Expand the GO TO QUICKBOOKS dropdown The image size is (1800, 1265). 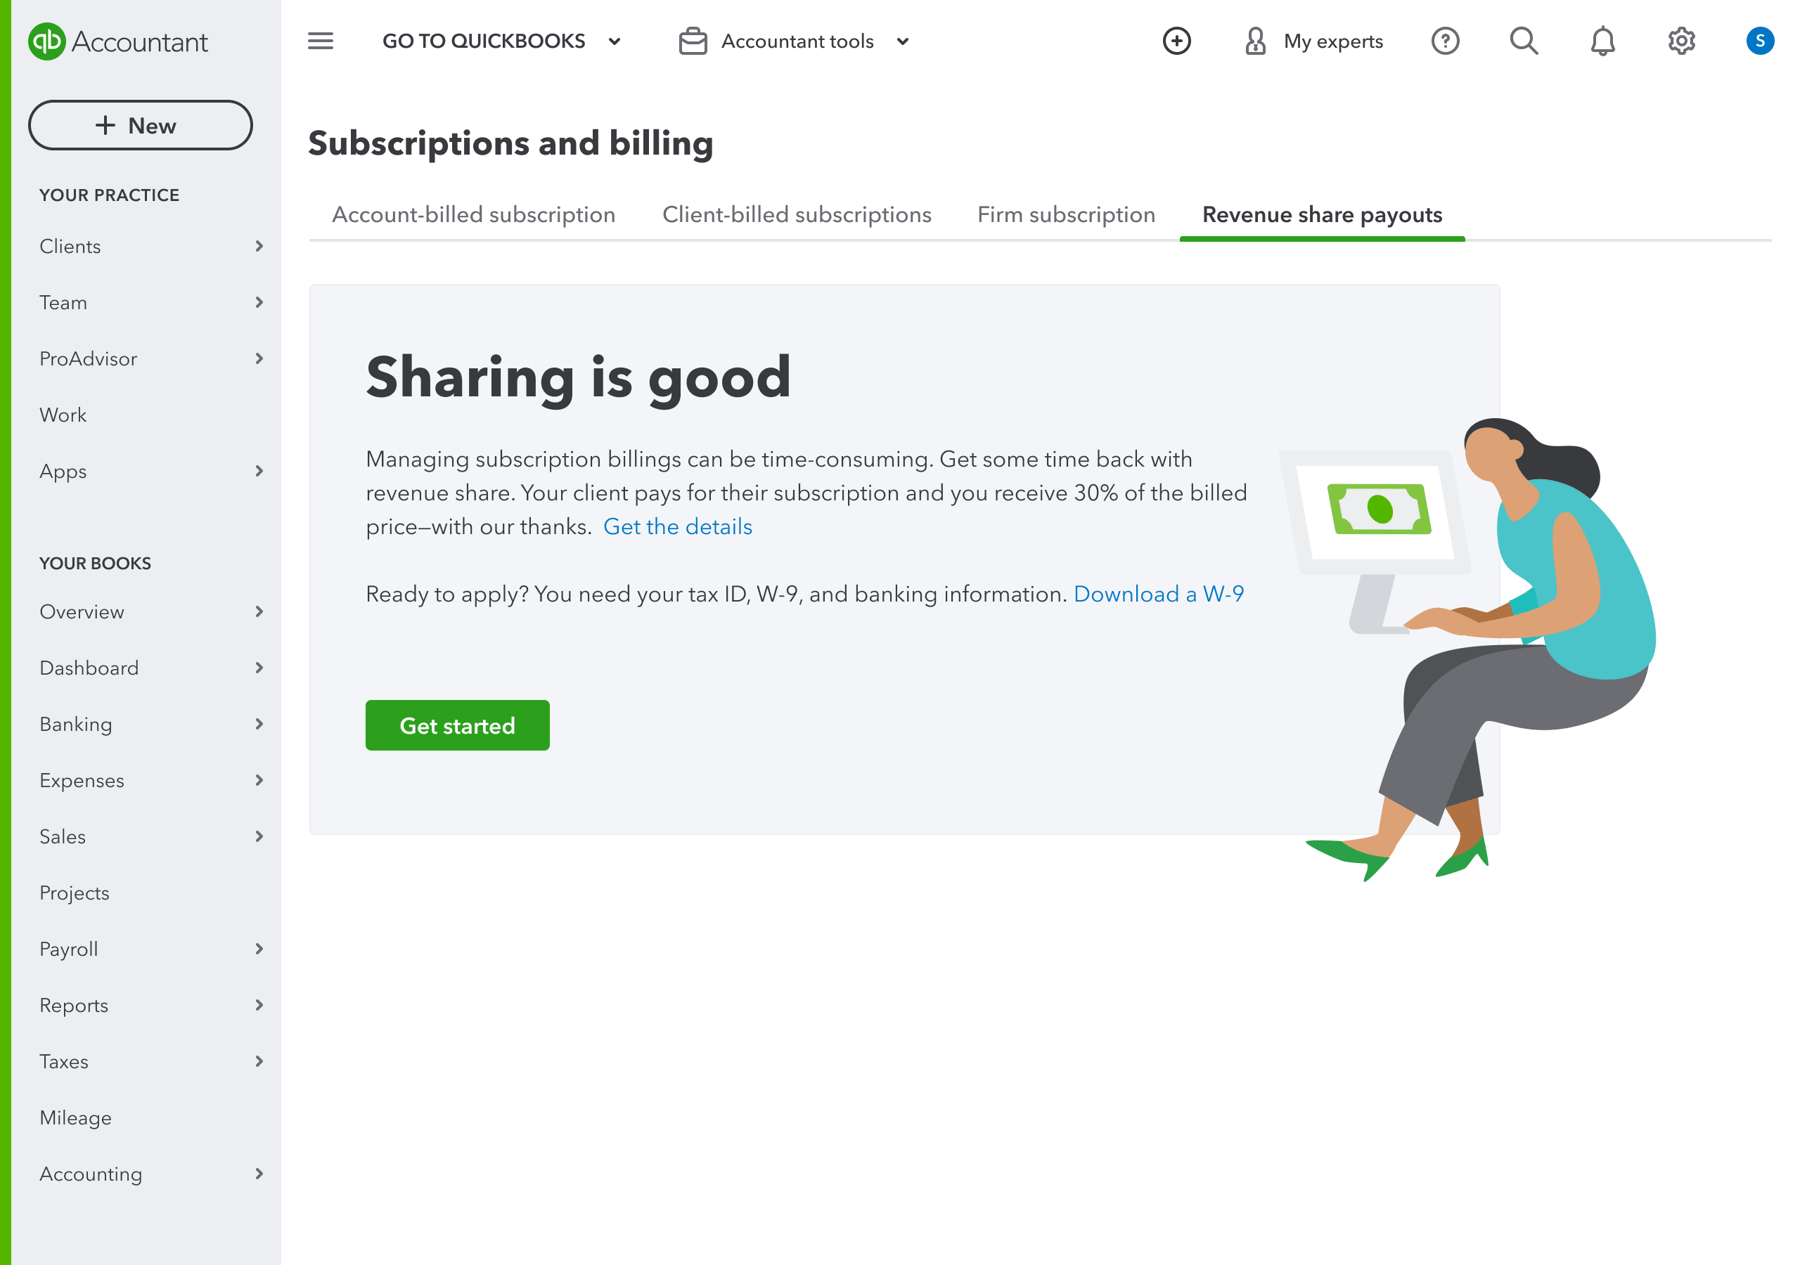[x=500, y=41]
